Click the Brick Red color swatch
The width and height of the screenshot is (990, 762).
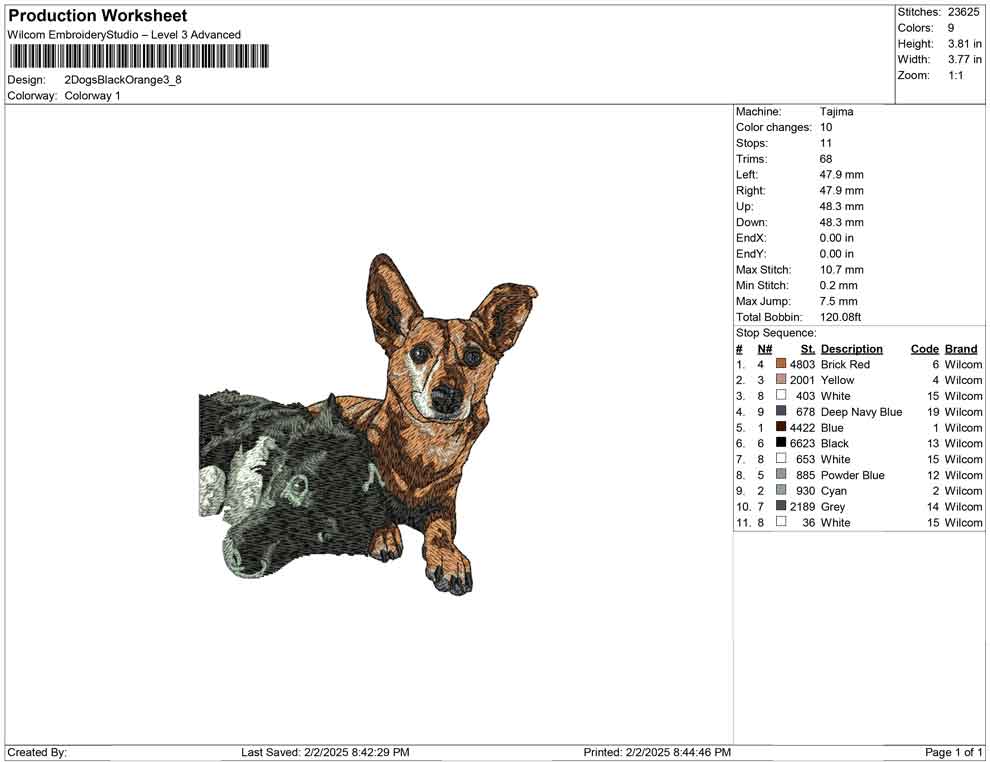point(781,364)
